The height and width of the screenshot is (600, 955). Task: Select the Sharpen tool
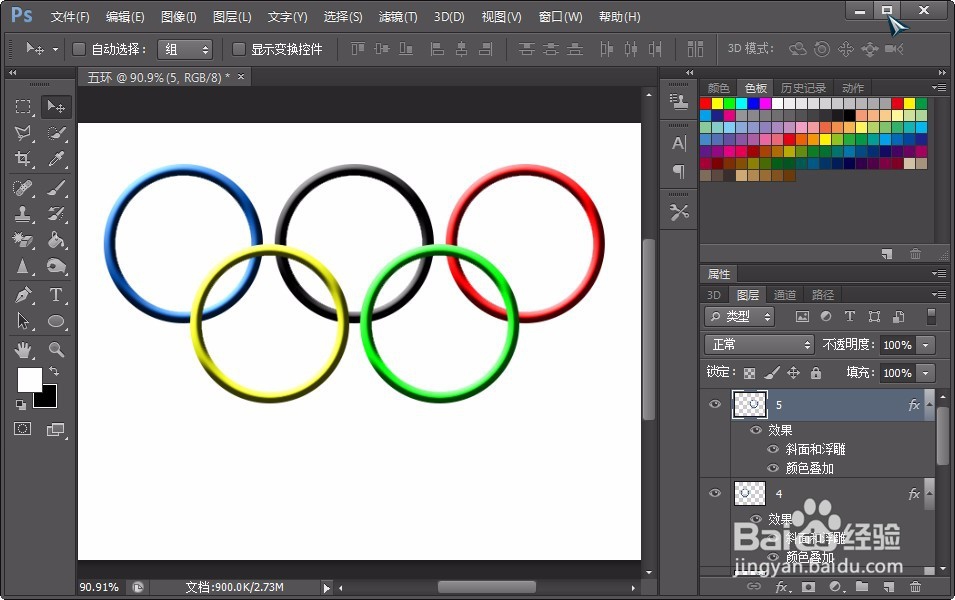[x=23, y=266]
